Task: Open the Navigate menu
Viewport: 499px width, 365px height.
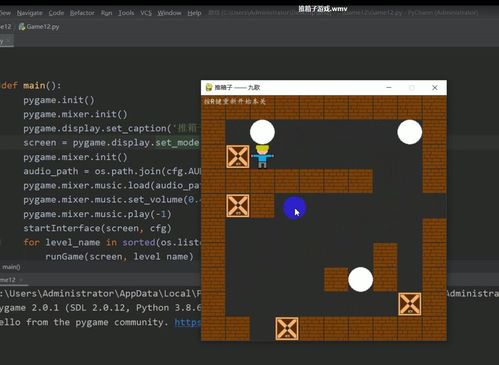Action: 29,13
